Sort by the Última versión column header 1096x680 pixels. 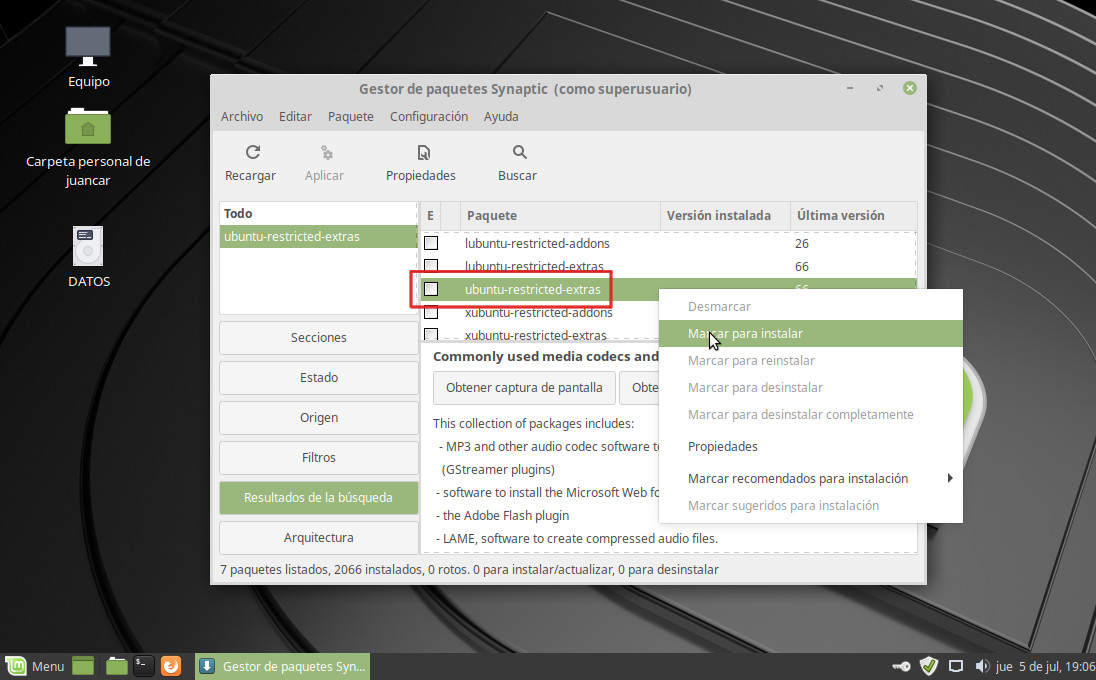click(840, 215)
